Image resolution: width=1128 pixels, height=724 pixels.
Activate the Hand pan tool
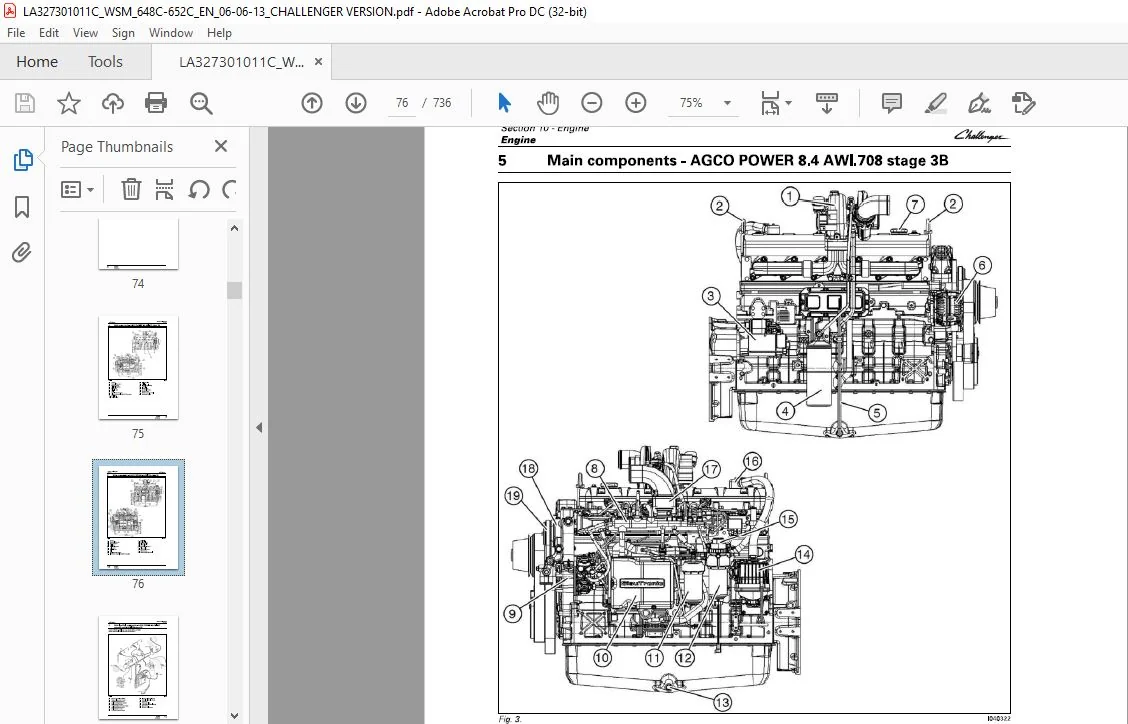click(x=547, y=103)
